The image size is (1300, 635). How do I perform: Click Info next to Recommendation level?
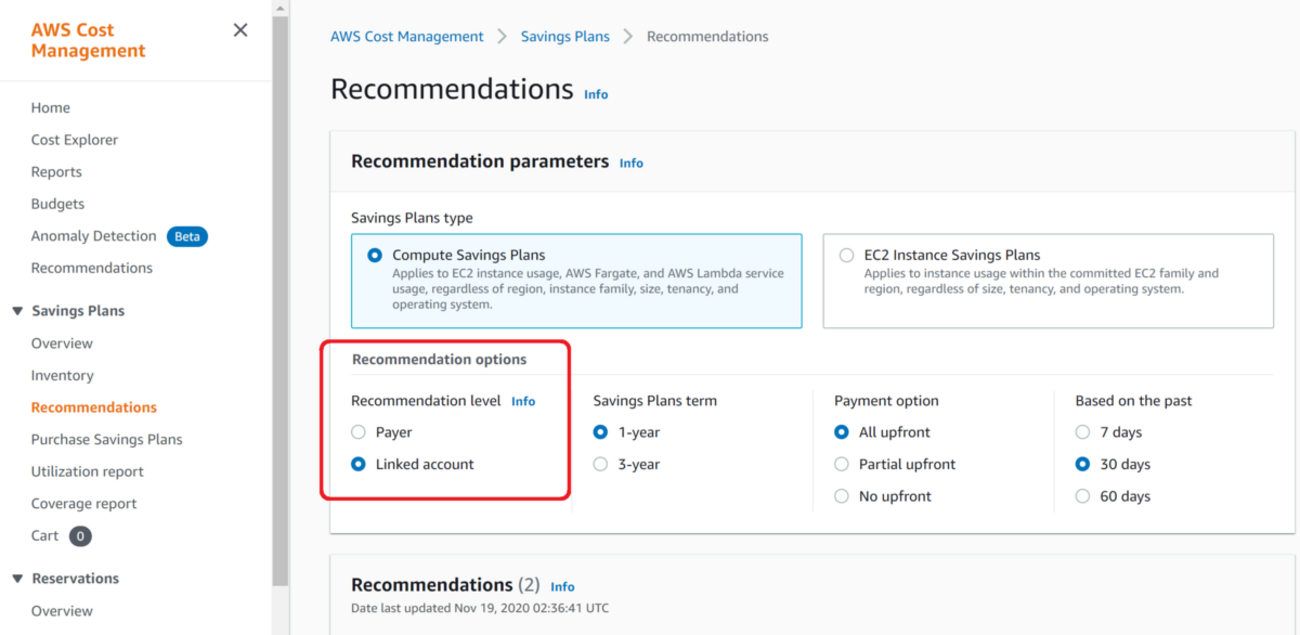pyautogui.click(x=523, y=401)
